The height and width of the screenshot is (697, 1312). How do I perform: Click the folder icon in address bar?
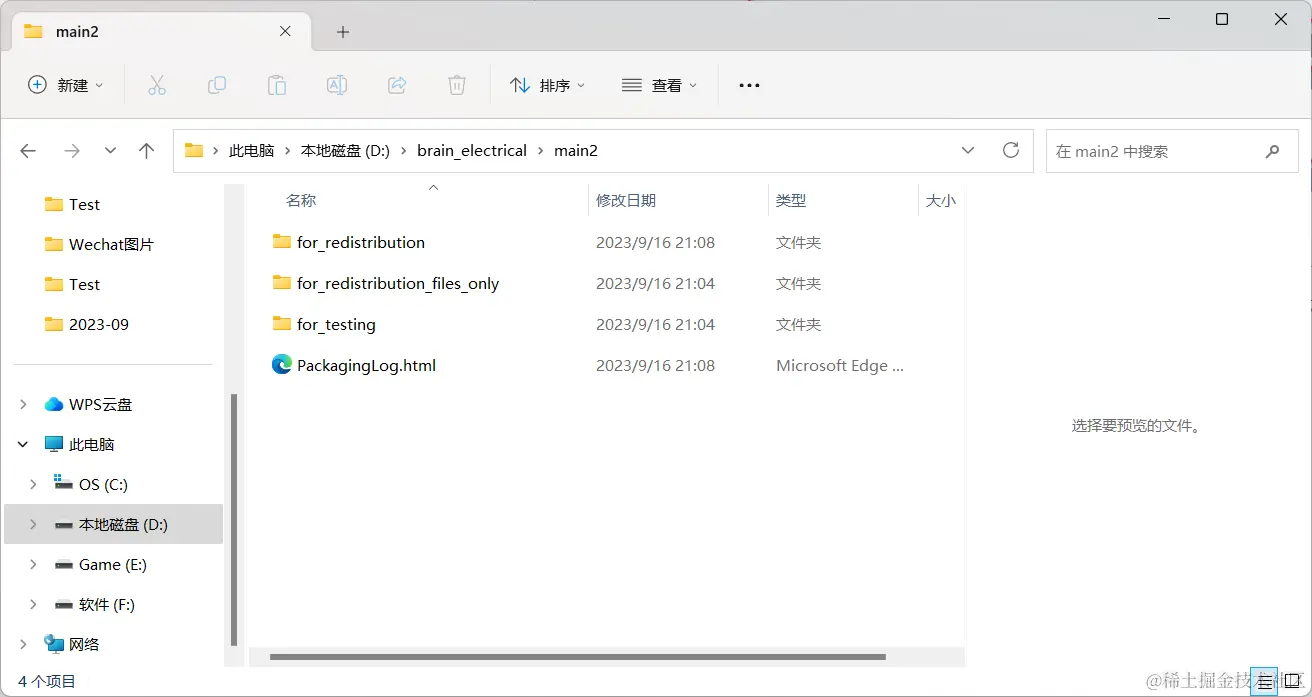coord(194,151)
